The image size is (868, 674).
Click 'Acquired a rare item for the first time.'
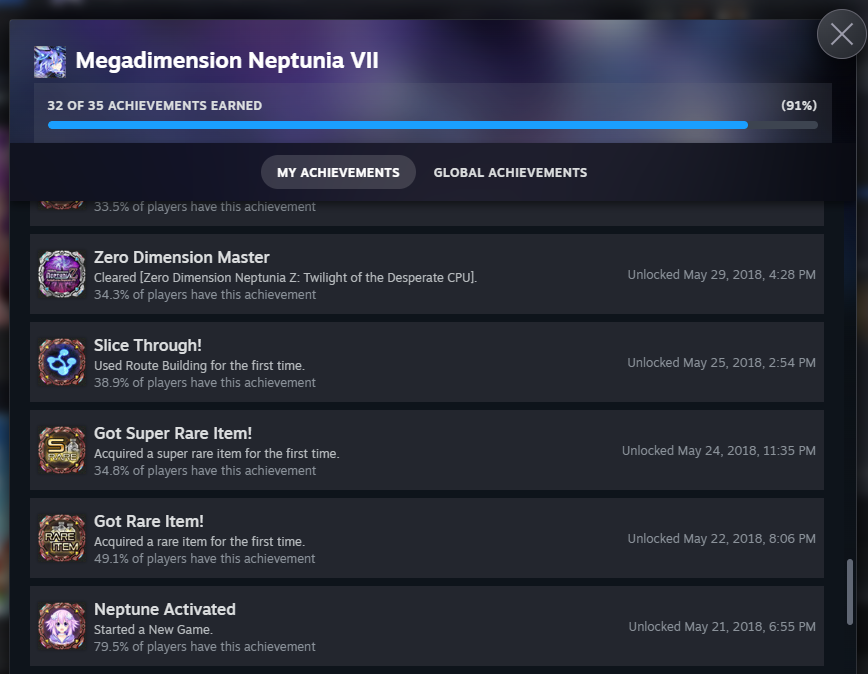point(199,542)
